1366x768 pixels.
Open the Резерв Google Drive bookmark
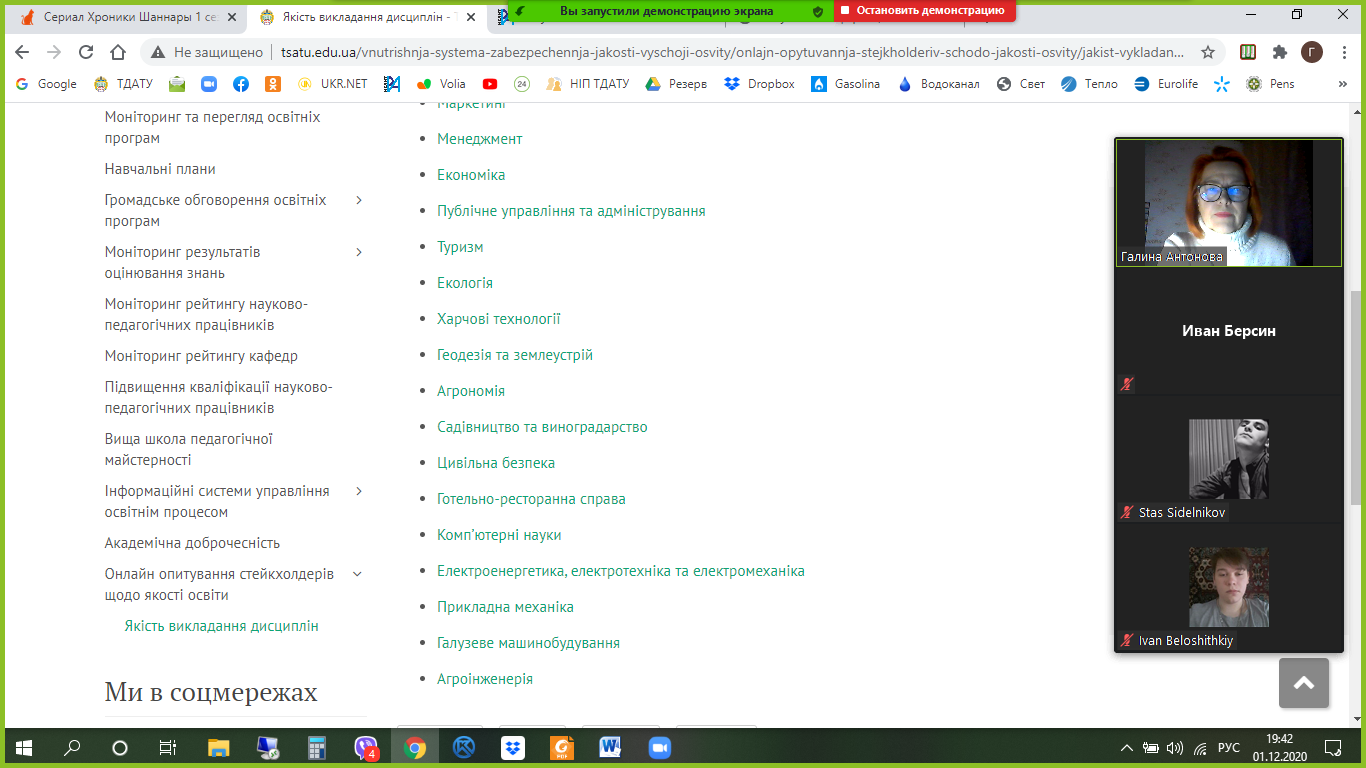click(x=676, y=84)
